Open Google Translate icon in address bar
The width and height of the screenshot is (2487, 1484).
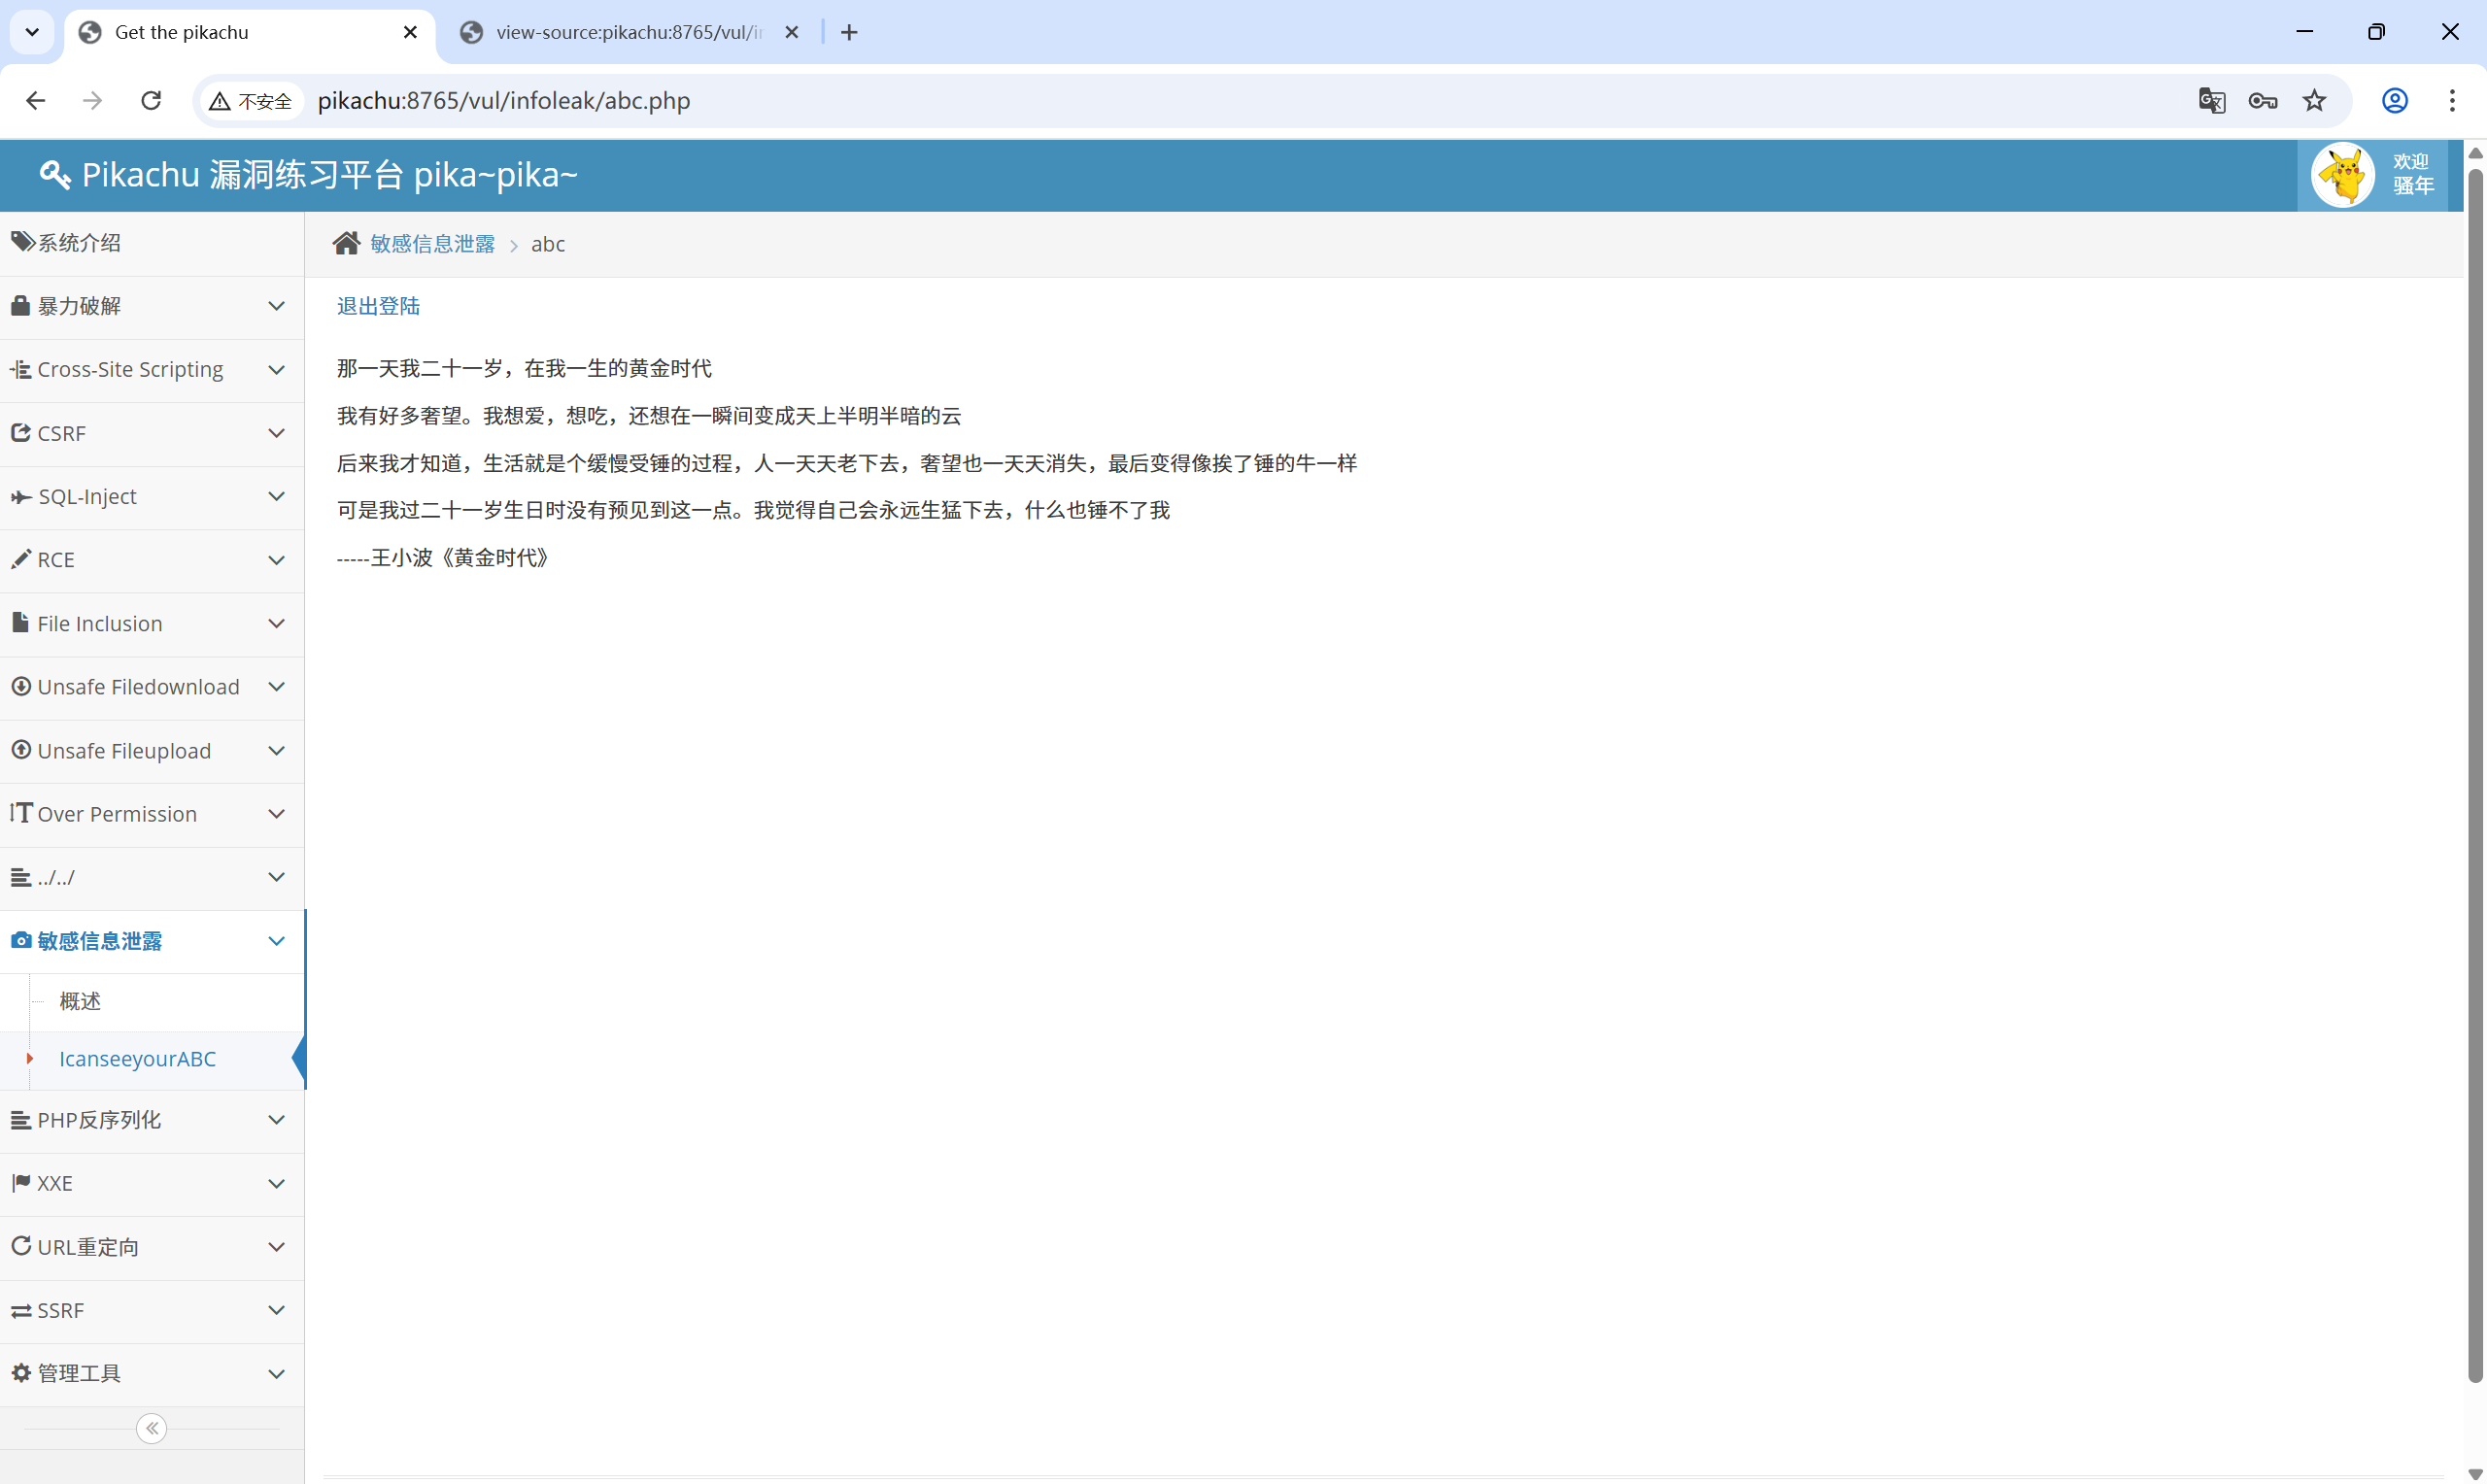coord(2211,101)
